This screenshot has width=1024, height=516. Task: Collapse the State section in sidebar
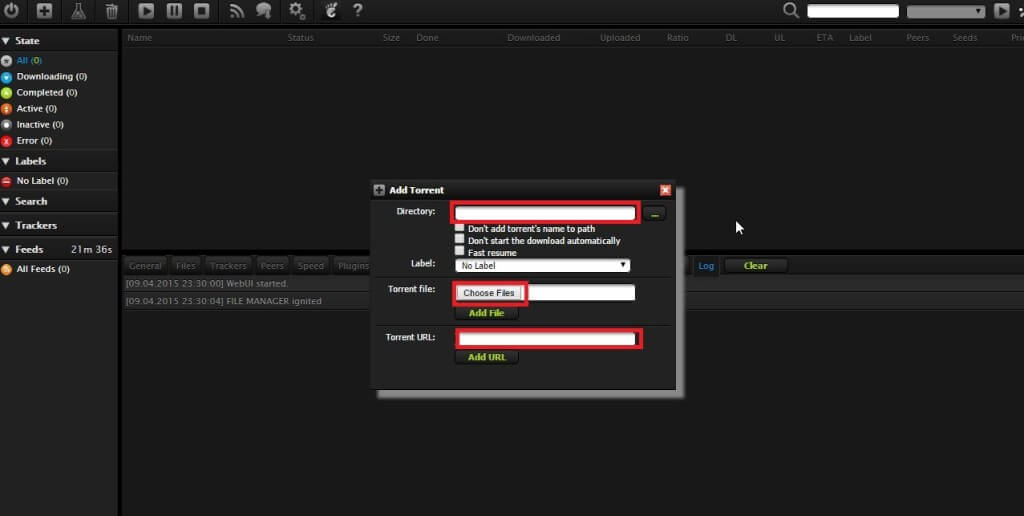(x=6, y=41)
